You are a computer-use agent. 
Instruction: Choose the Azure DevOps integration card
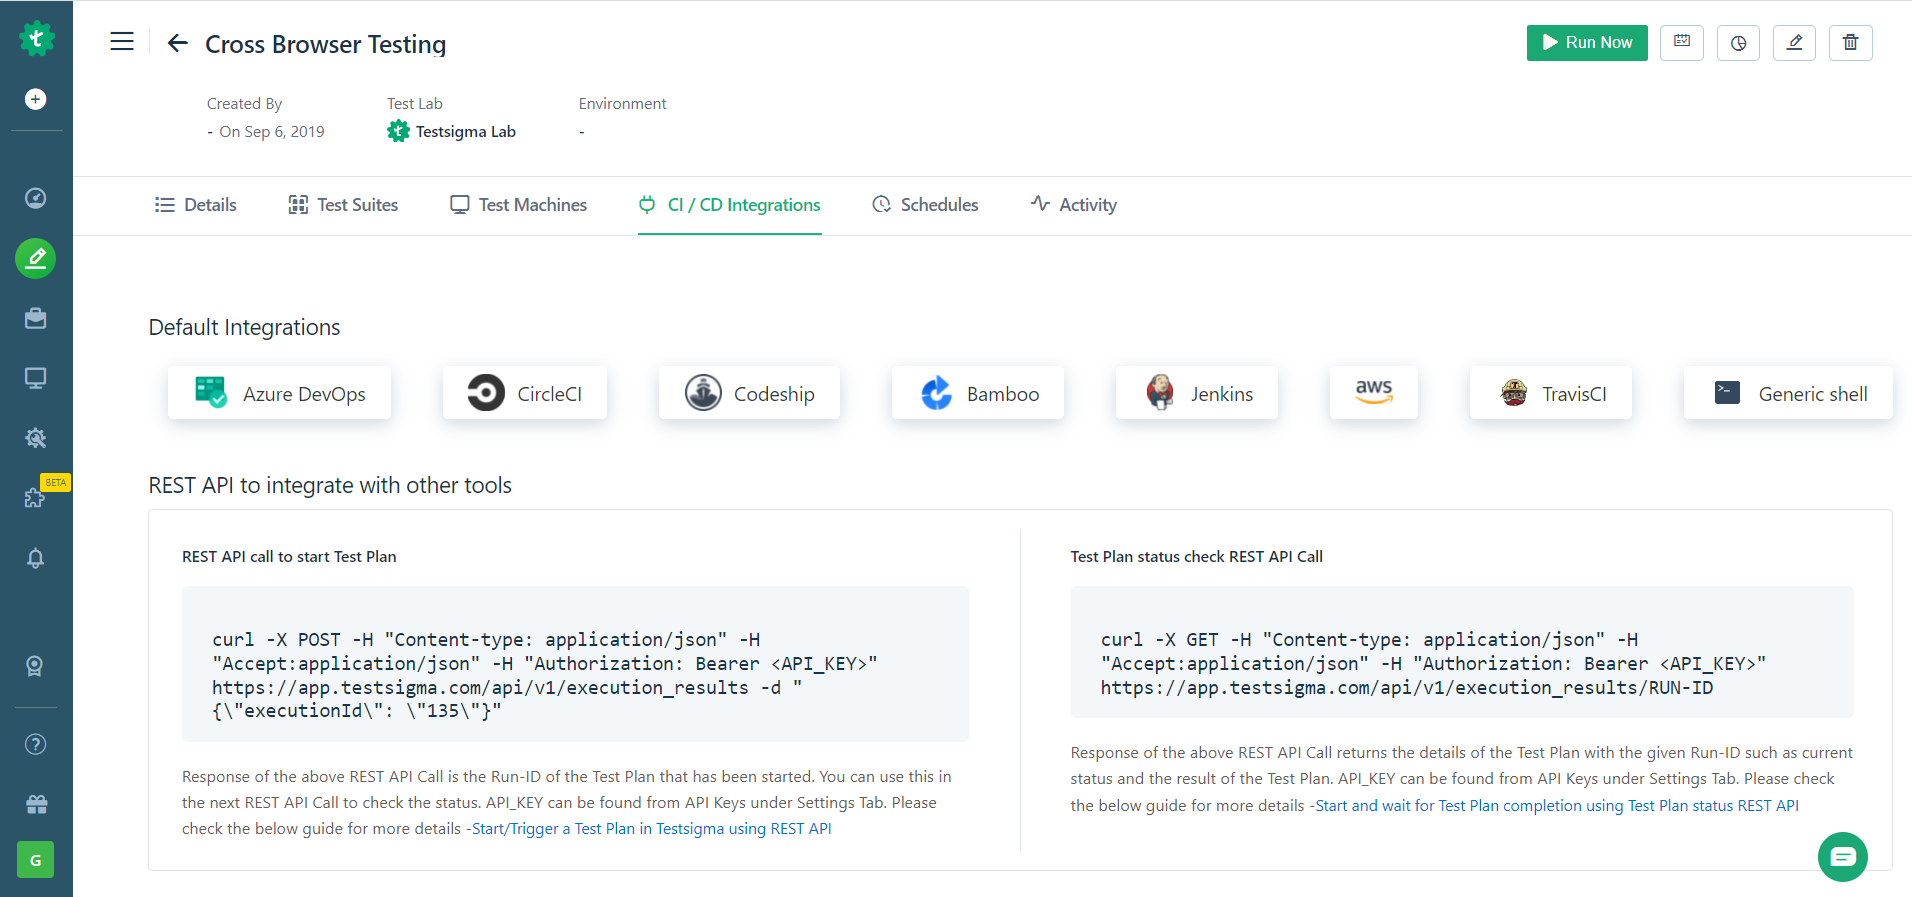(x=280, y=393)
